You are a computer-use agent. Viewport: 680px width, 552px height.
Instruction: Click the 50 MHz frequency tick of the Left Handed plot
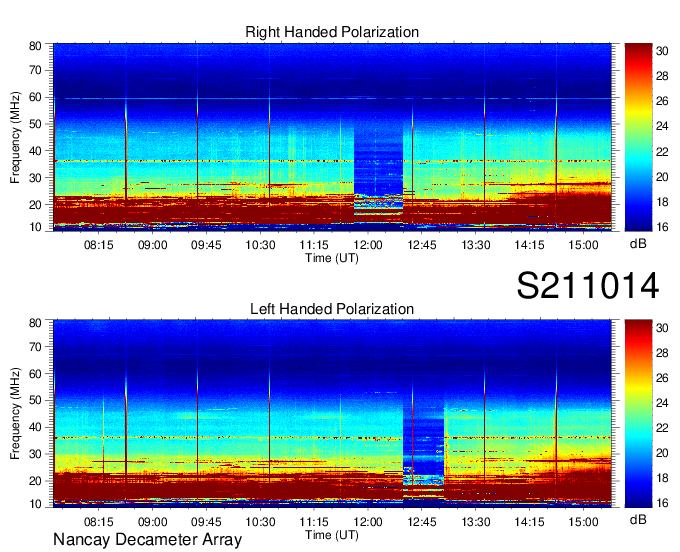[35, 401]
